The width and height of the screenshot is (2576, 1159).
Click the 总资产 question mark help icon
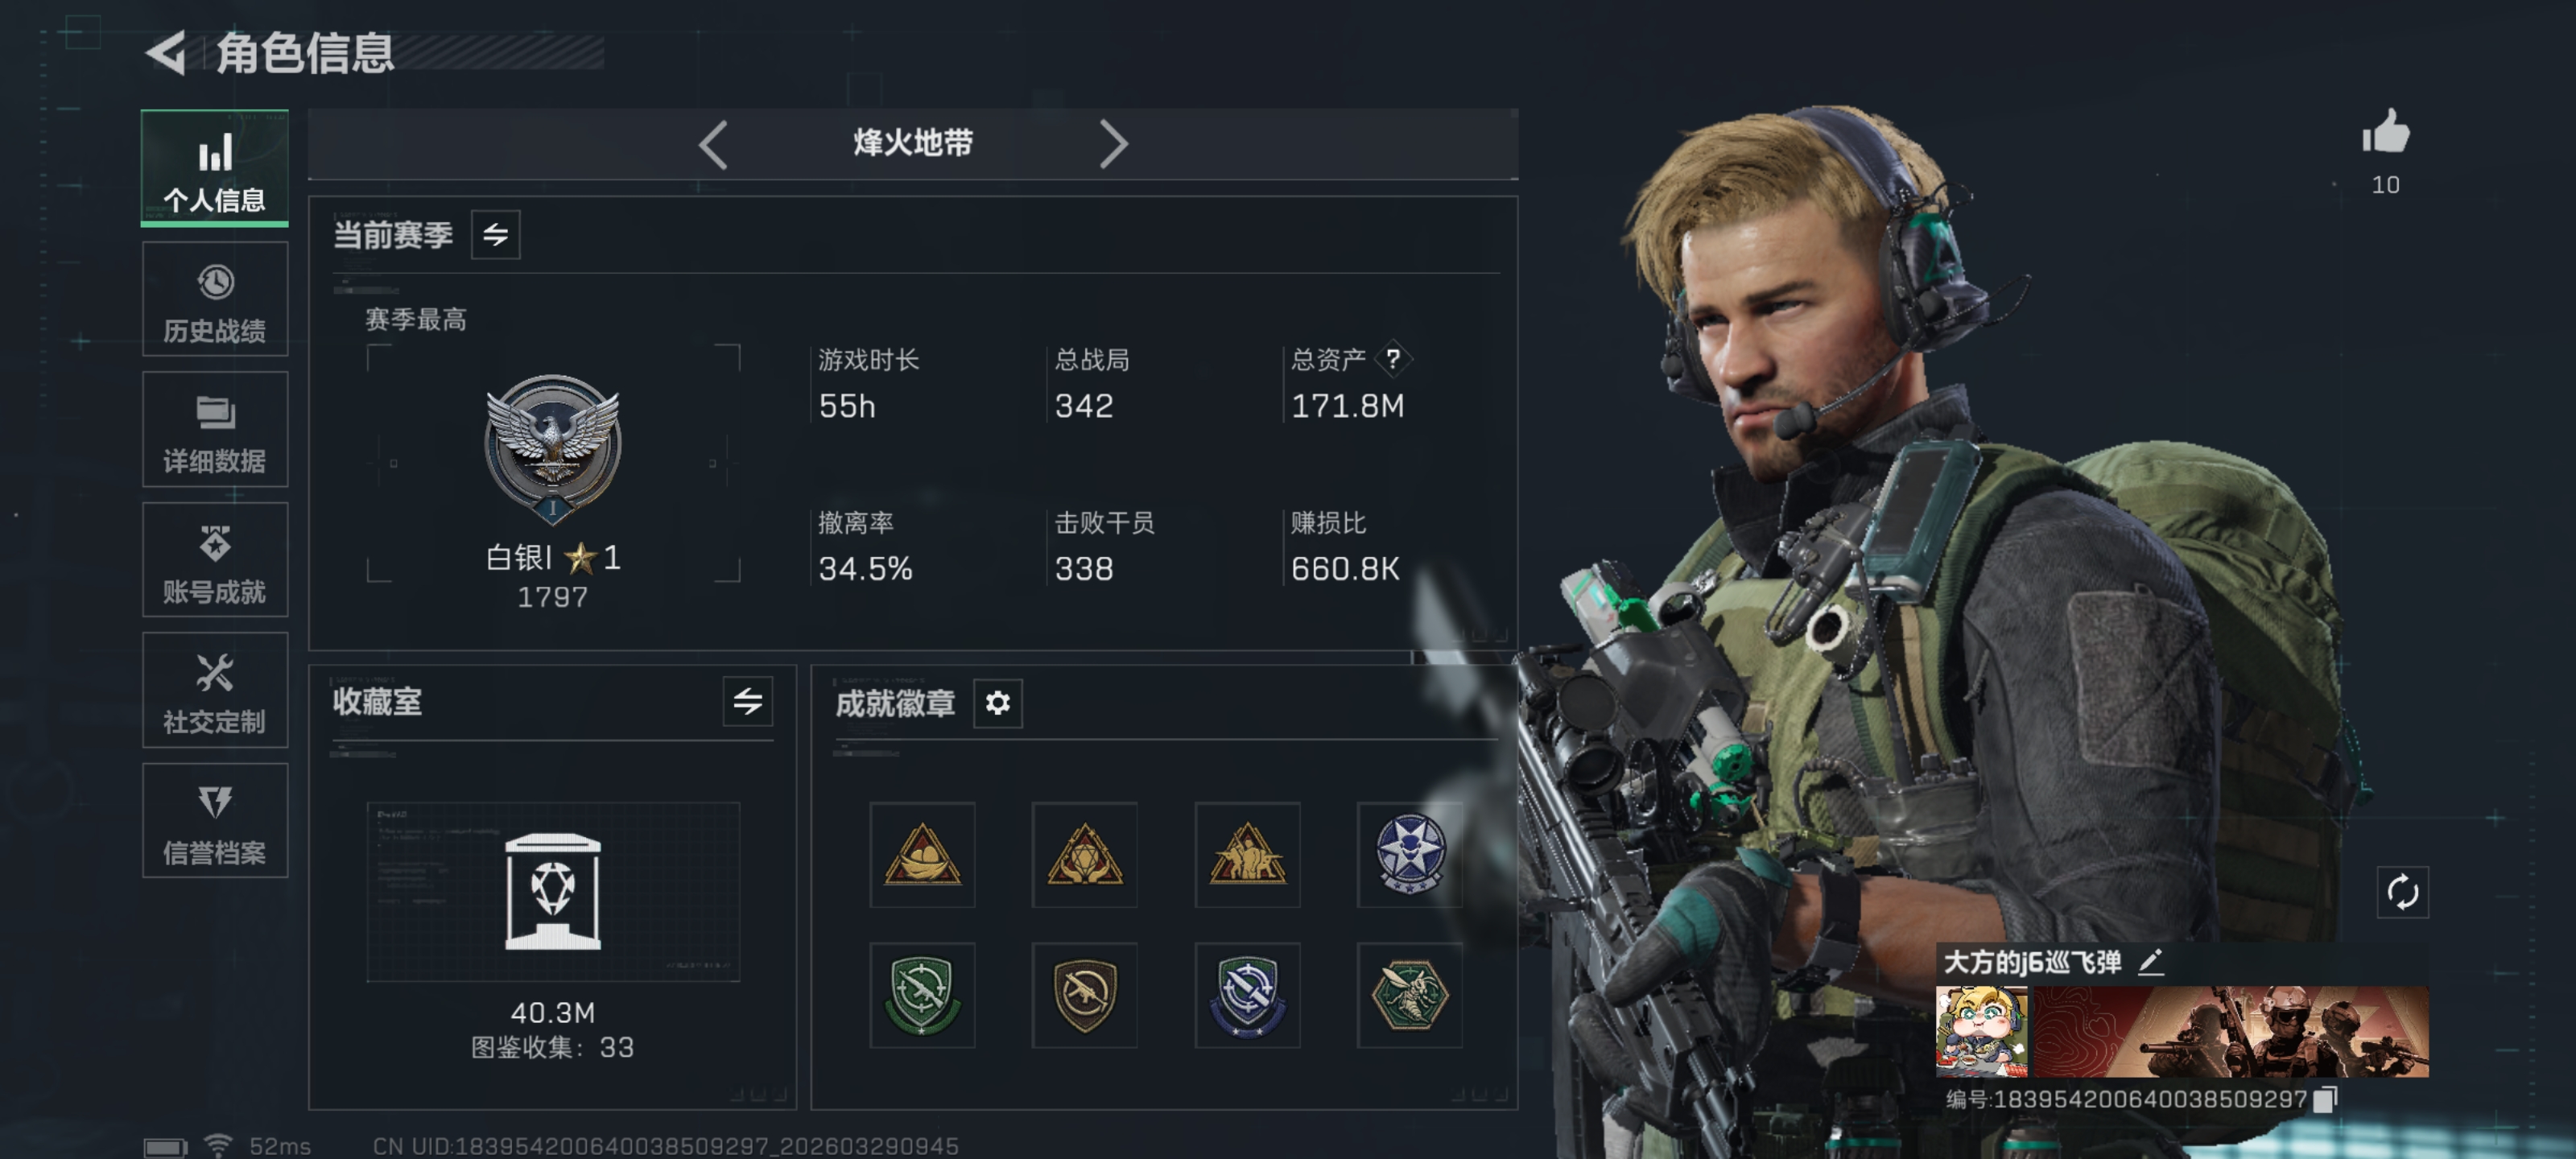pyautogui.click(x=1392, y=359)
